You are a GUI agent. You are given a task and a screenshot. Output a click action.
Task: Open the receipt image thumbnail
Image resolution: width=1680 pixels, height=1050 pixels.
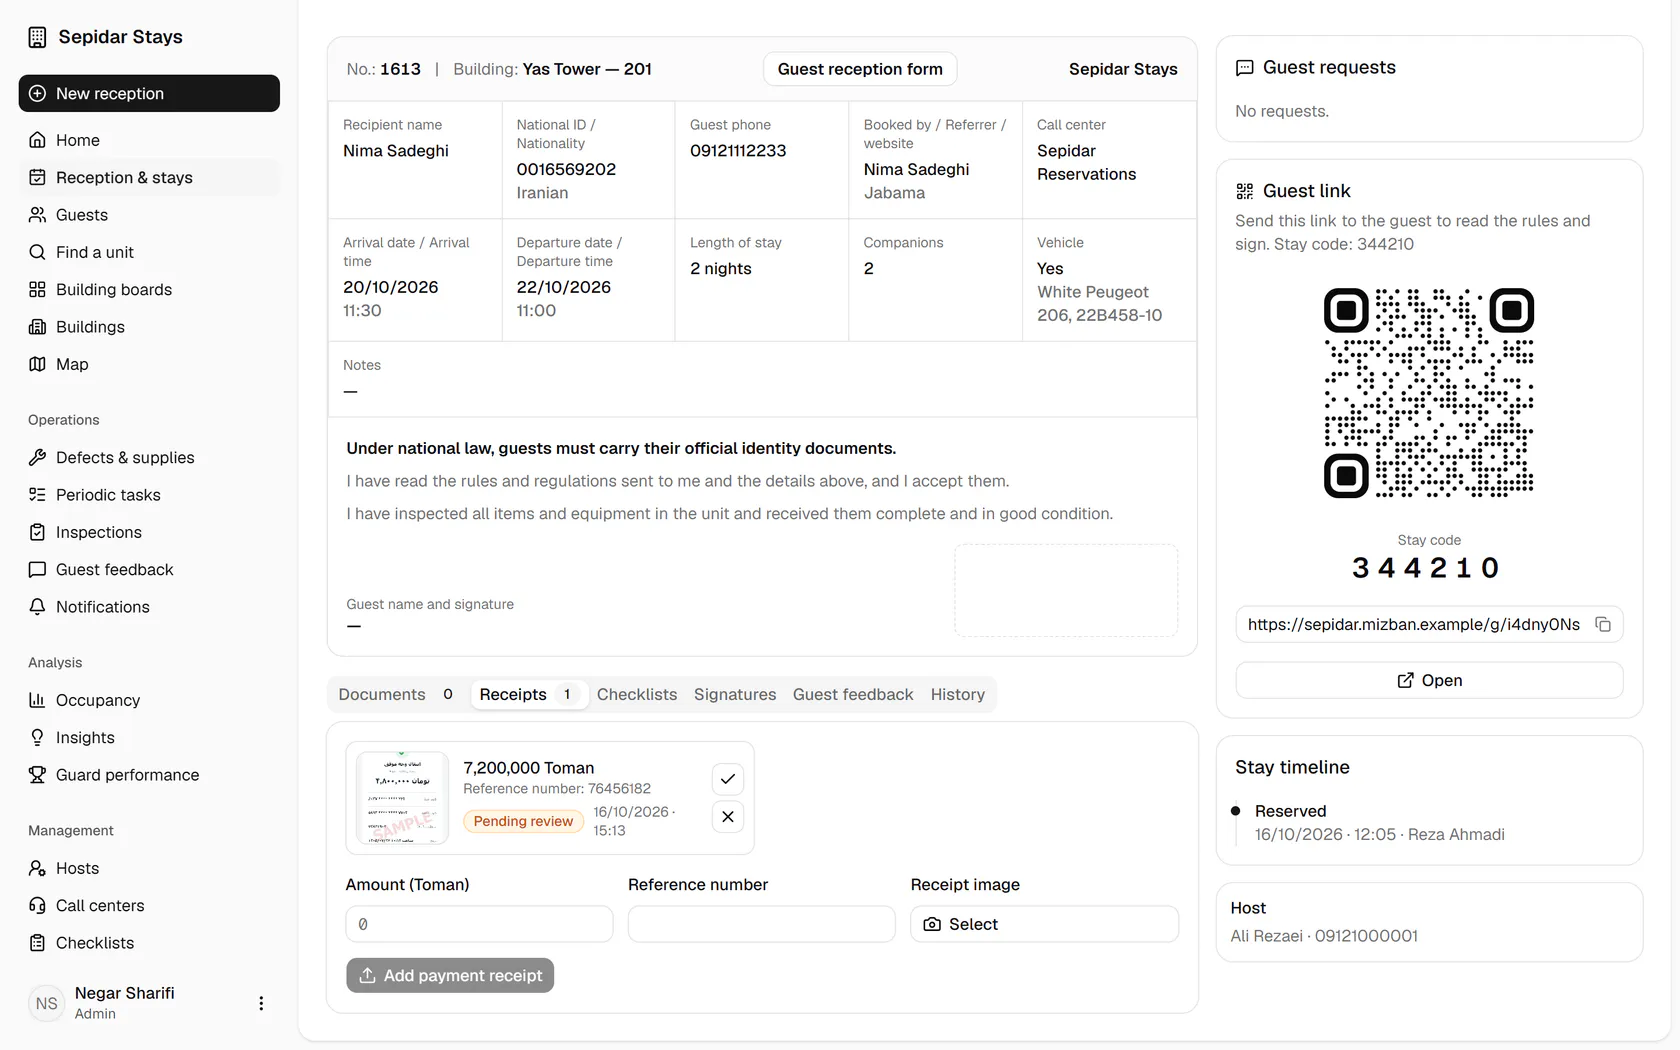403,798
